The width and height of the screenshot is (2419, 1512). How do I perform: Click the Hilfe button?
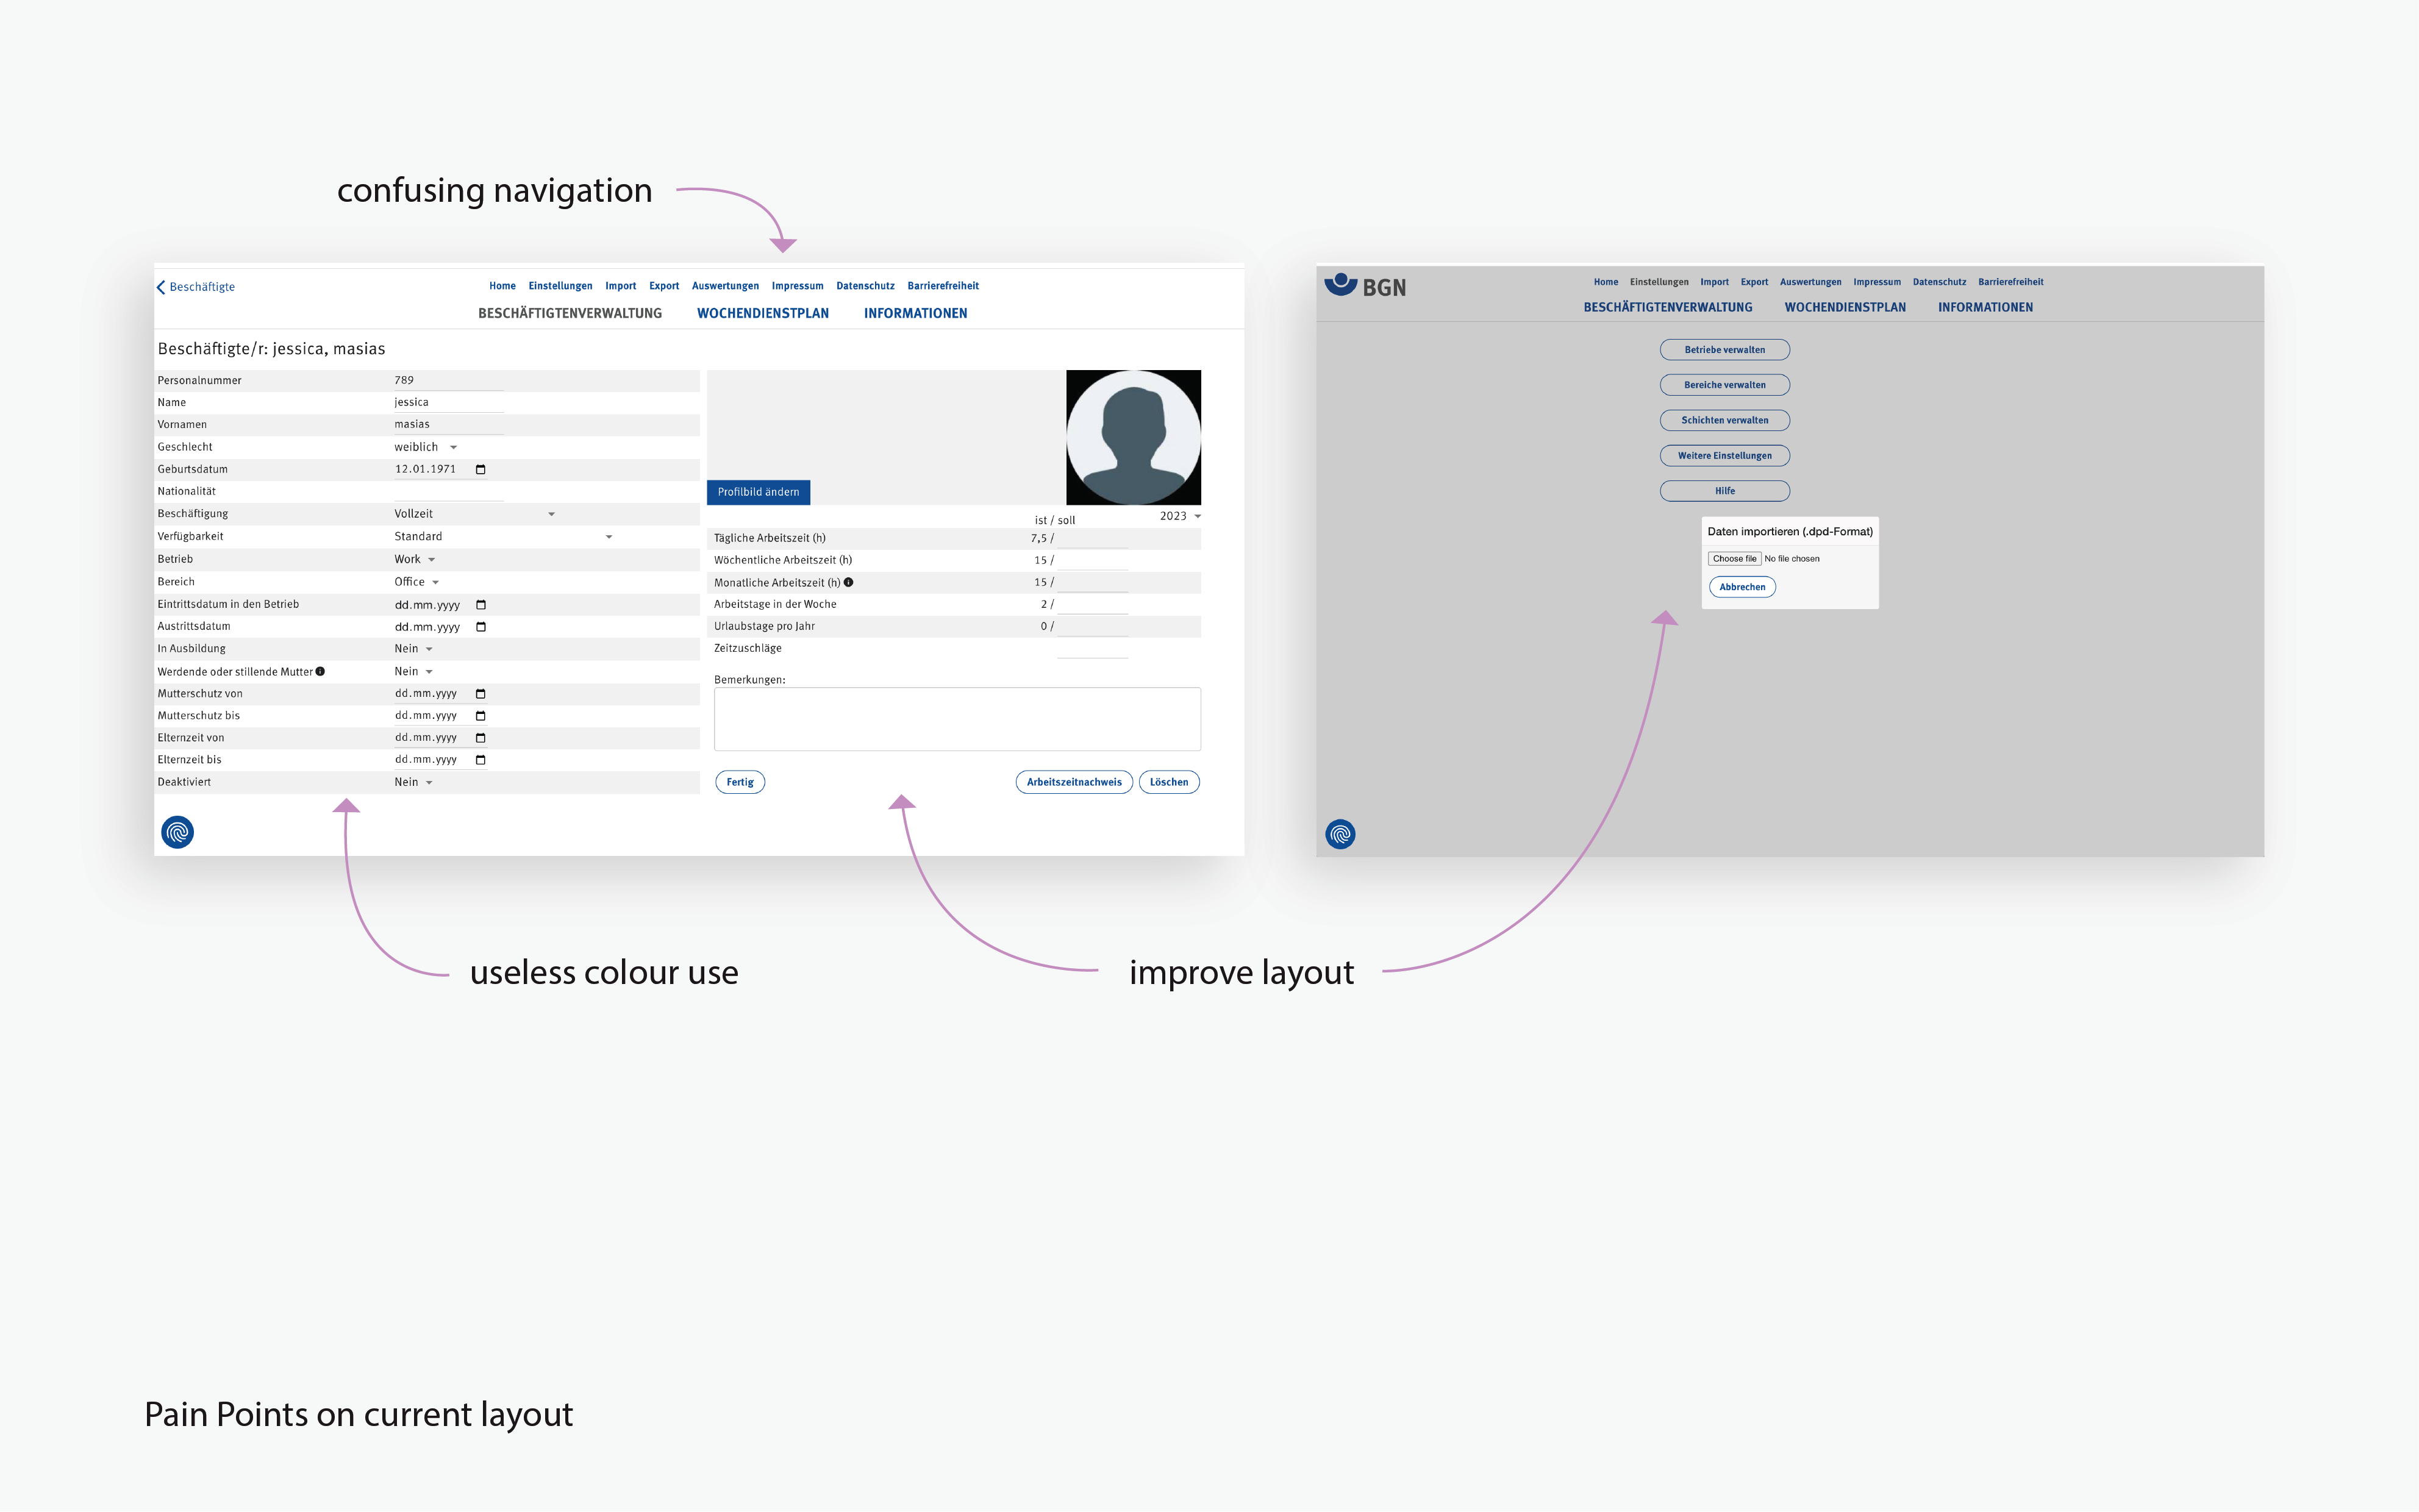coord(1724,491)
